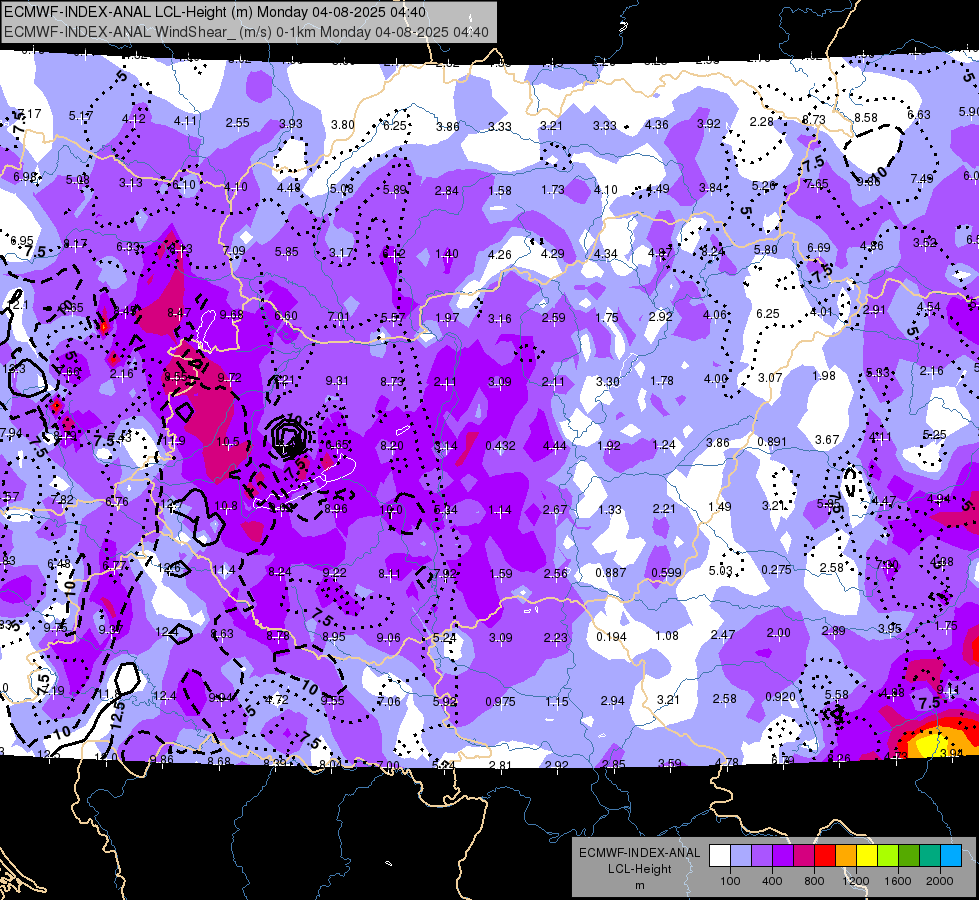Click the grid value 4.36

click(x=656, y=125)
